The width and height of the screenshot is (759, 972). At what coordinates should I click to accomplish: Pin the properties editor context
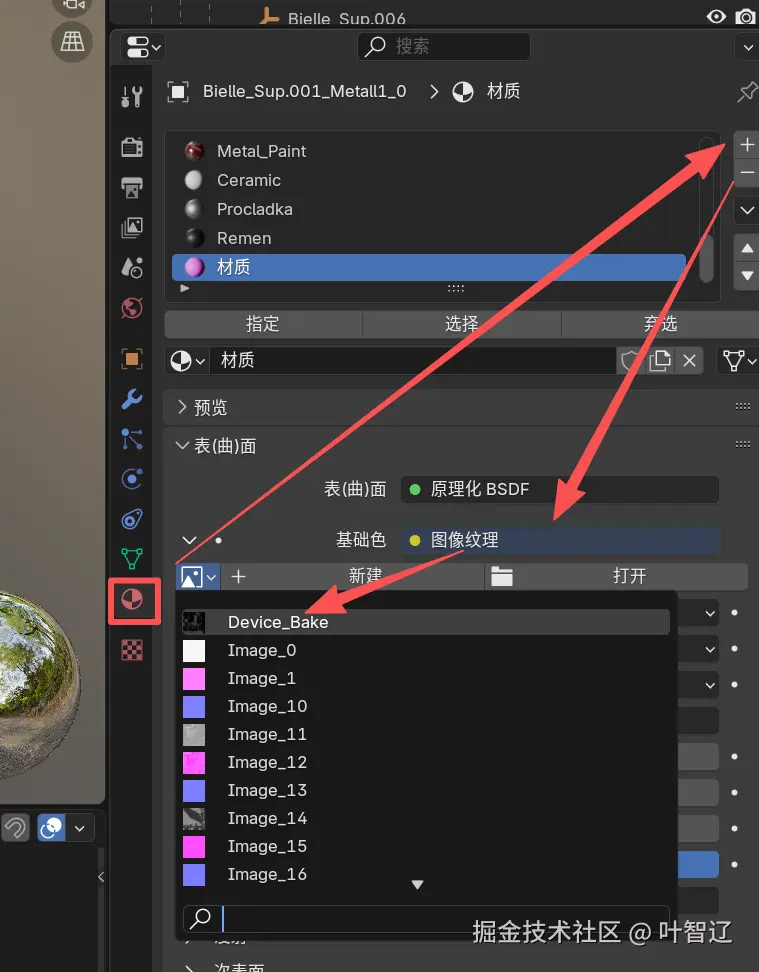click(x=747, y=92)
